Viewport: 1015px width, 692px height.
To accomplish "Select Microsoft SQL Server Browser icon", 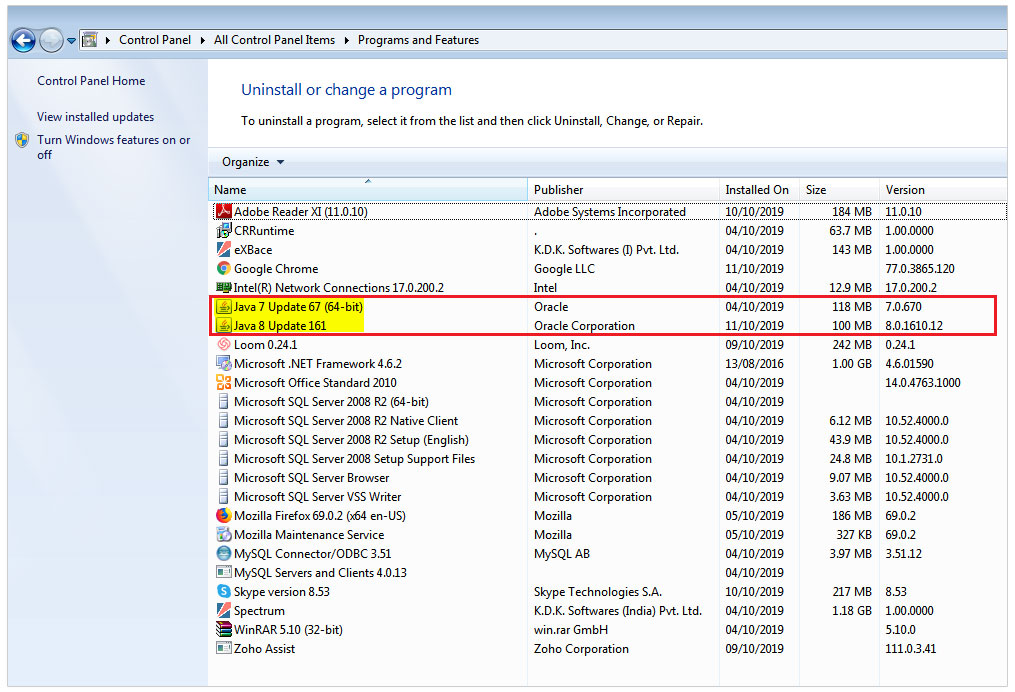I will [223, 478].
